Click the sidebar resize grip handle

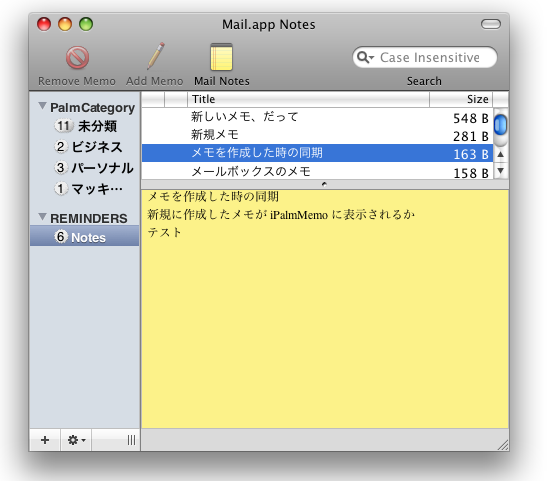point(131,440)
